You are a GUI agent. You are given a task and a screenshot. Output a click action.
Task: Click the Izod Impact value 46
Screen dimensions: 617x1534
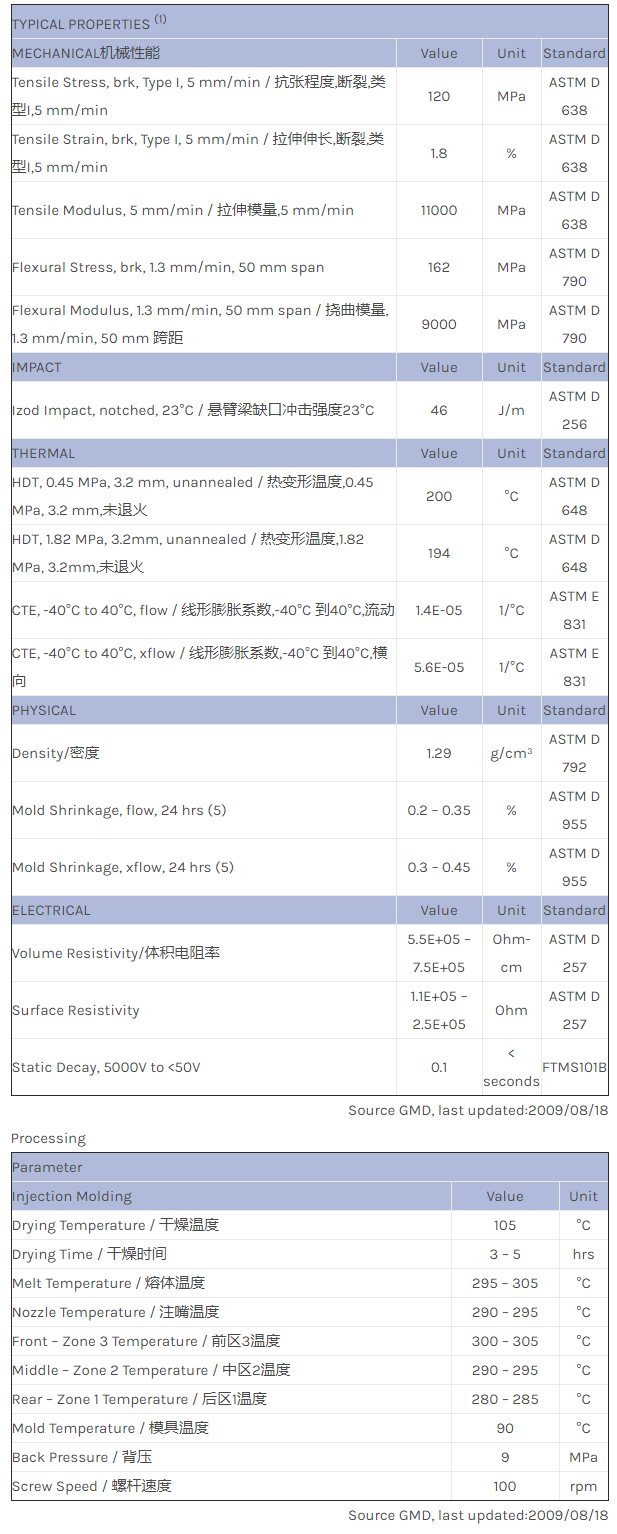coord(439,410)
